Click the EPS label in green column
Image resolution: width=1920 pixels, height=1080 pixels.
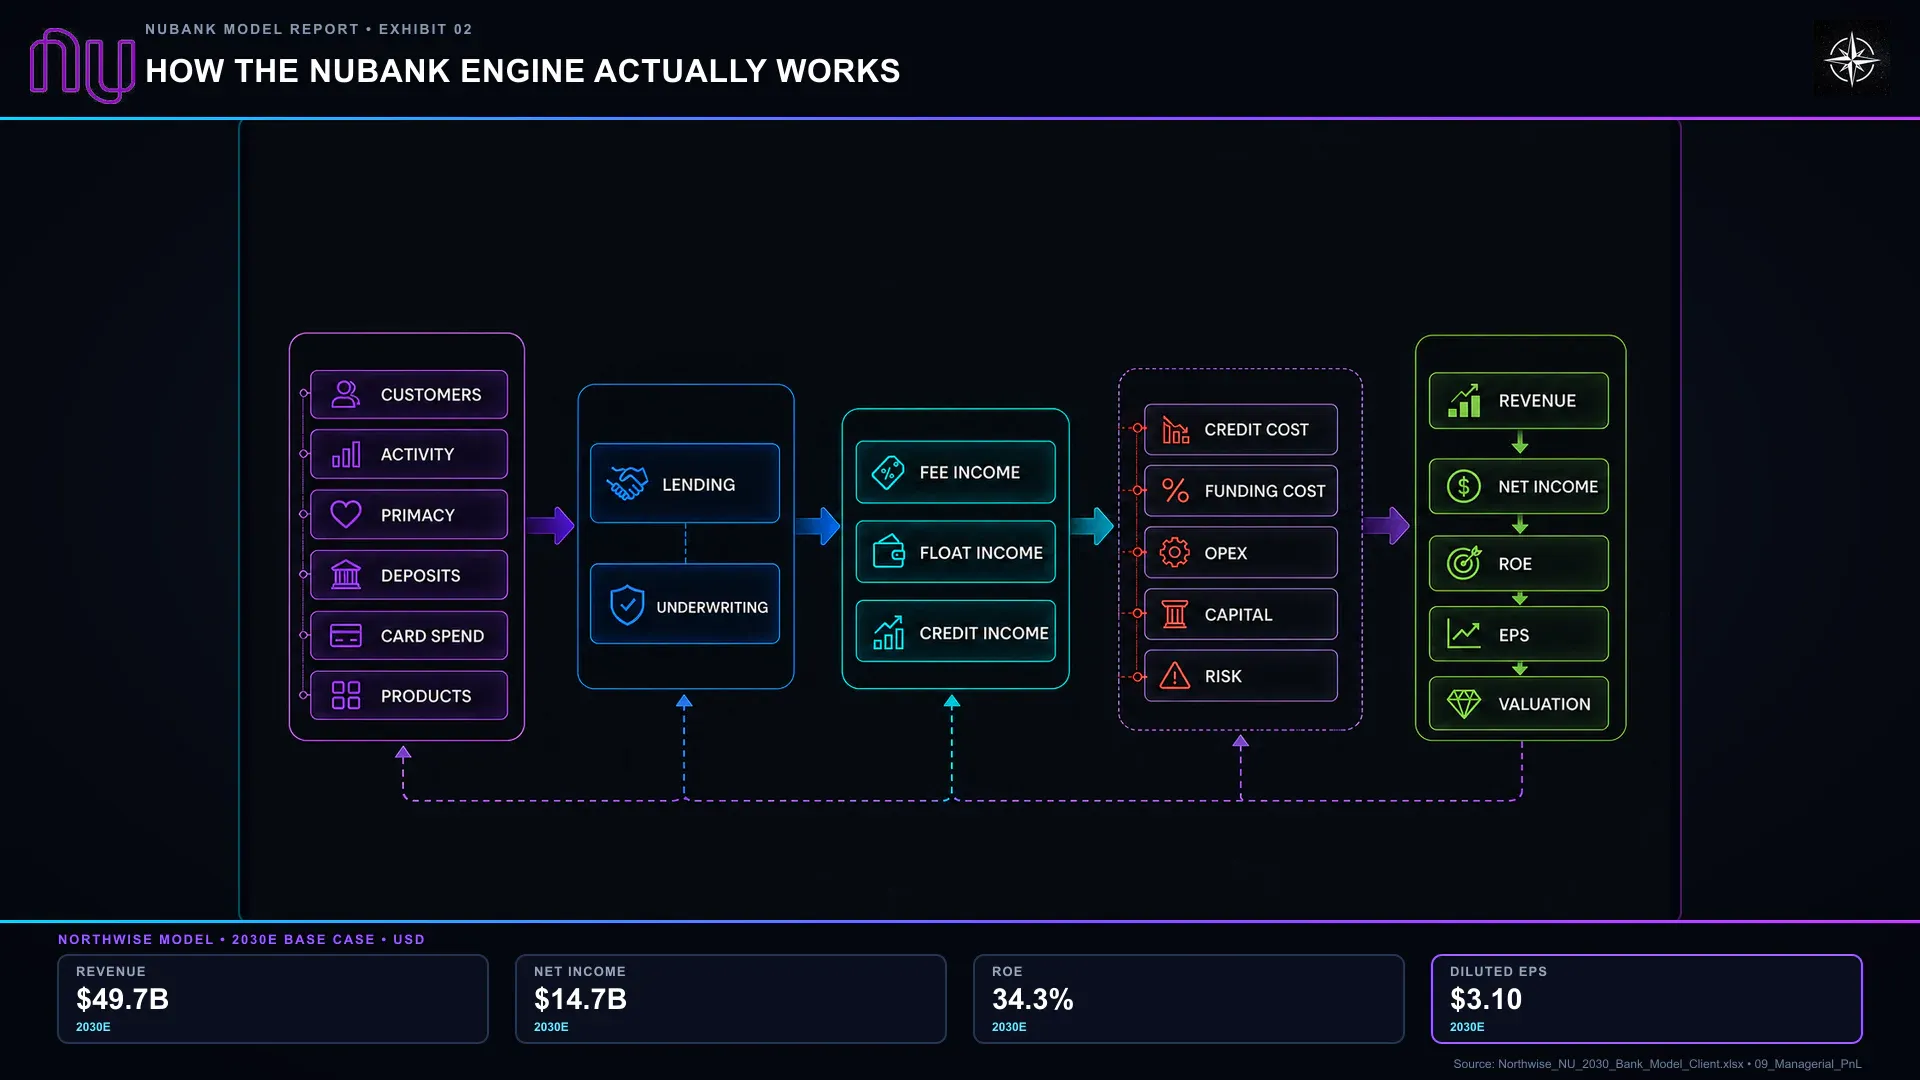click(x=1514, y=635)
